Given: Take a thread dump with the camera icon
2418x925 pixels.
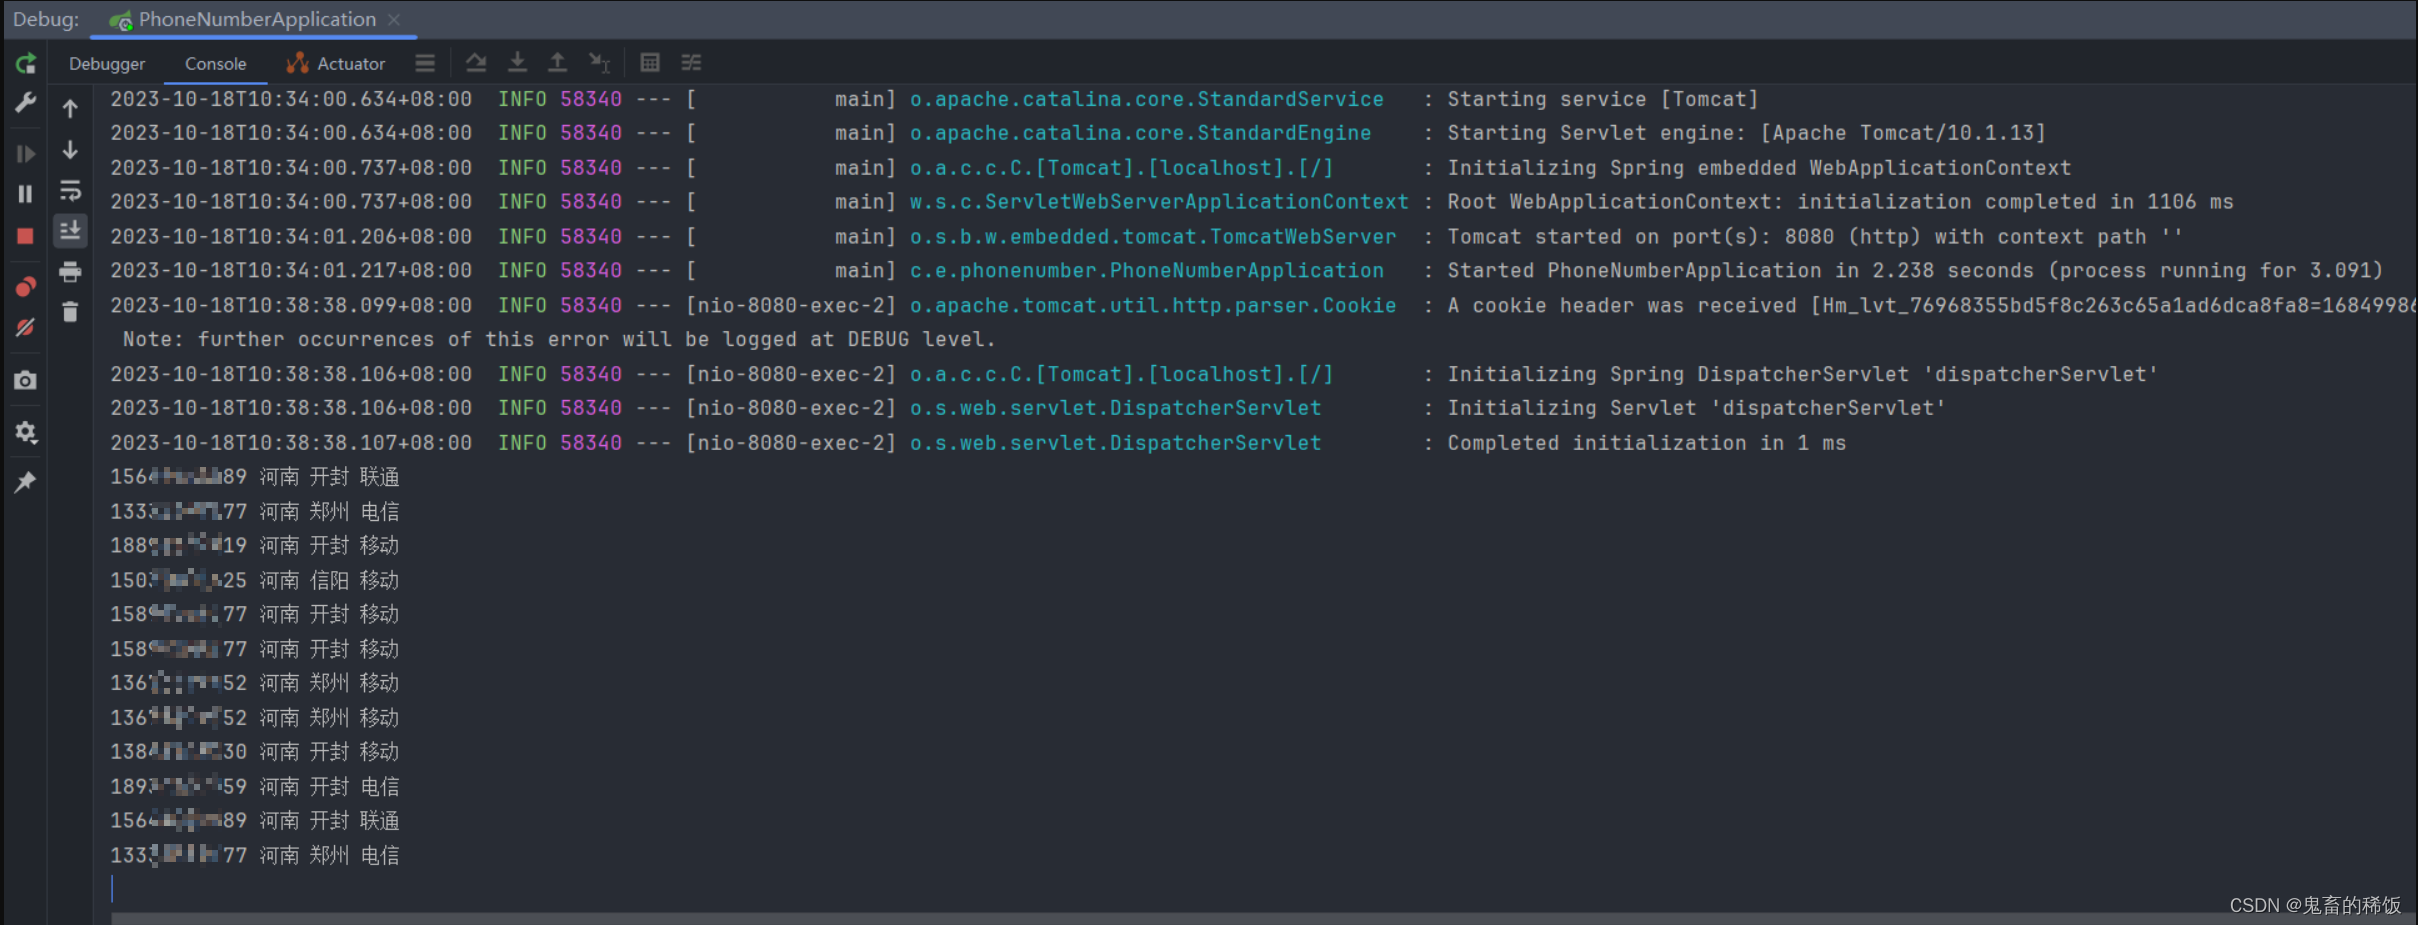Looking at the screenshot, I should tap(26, 381).
